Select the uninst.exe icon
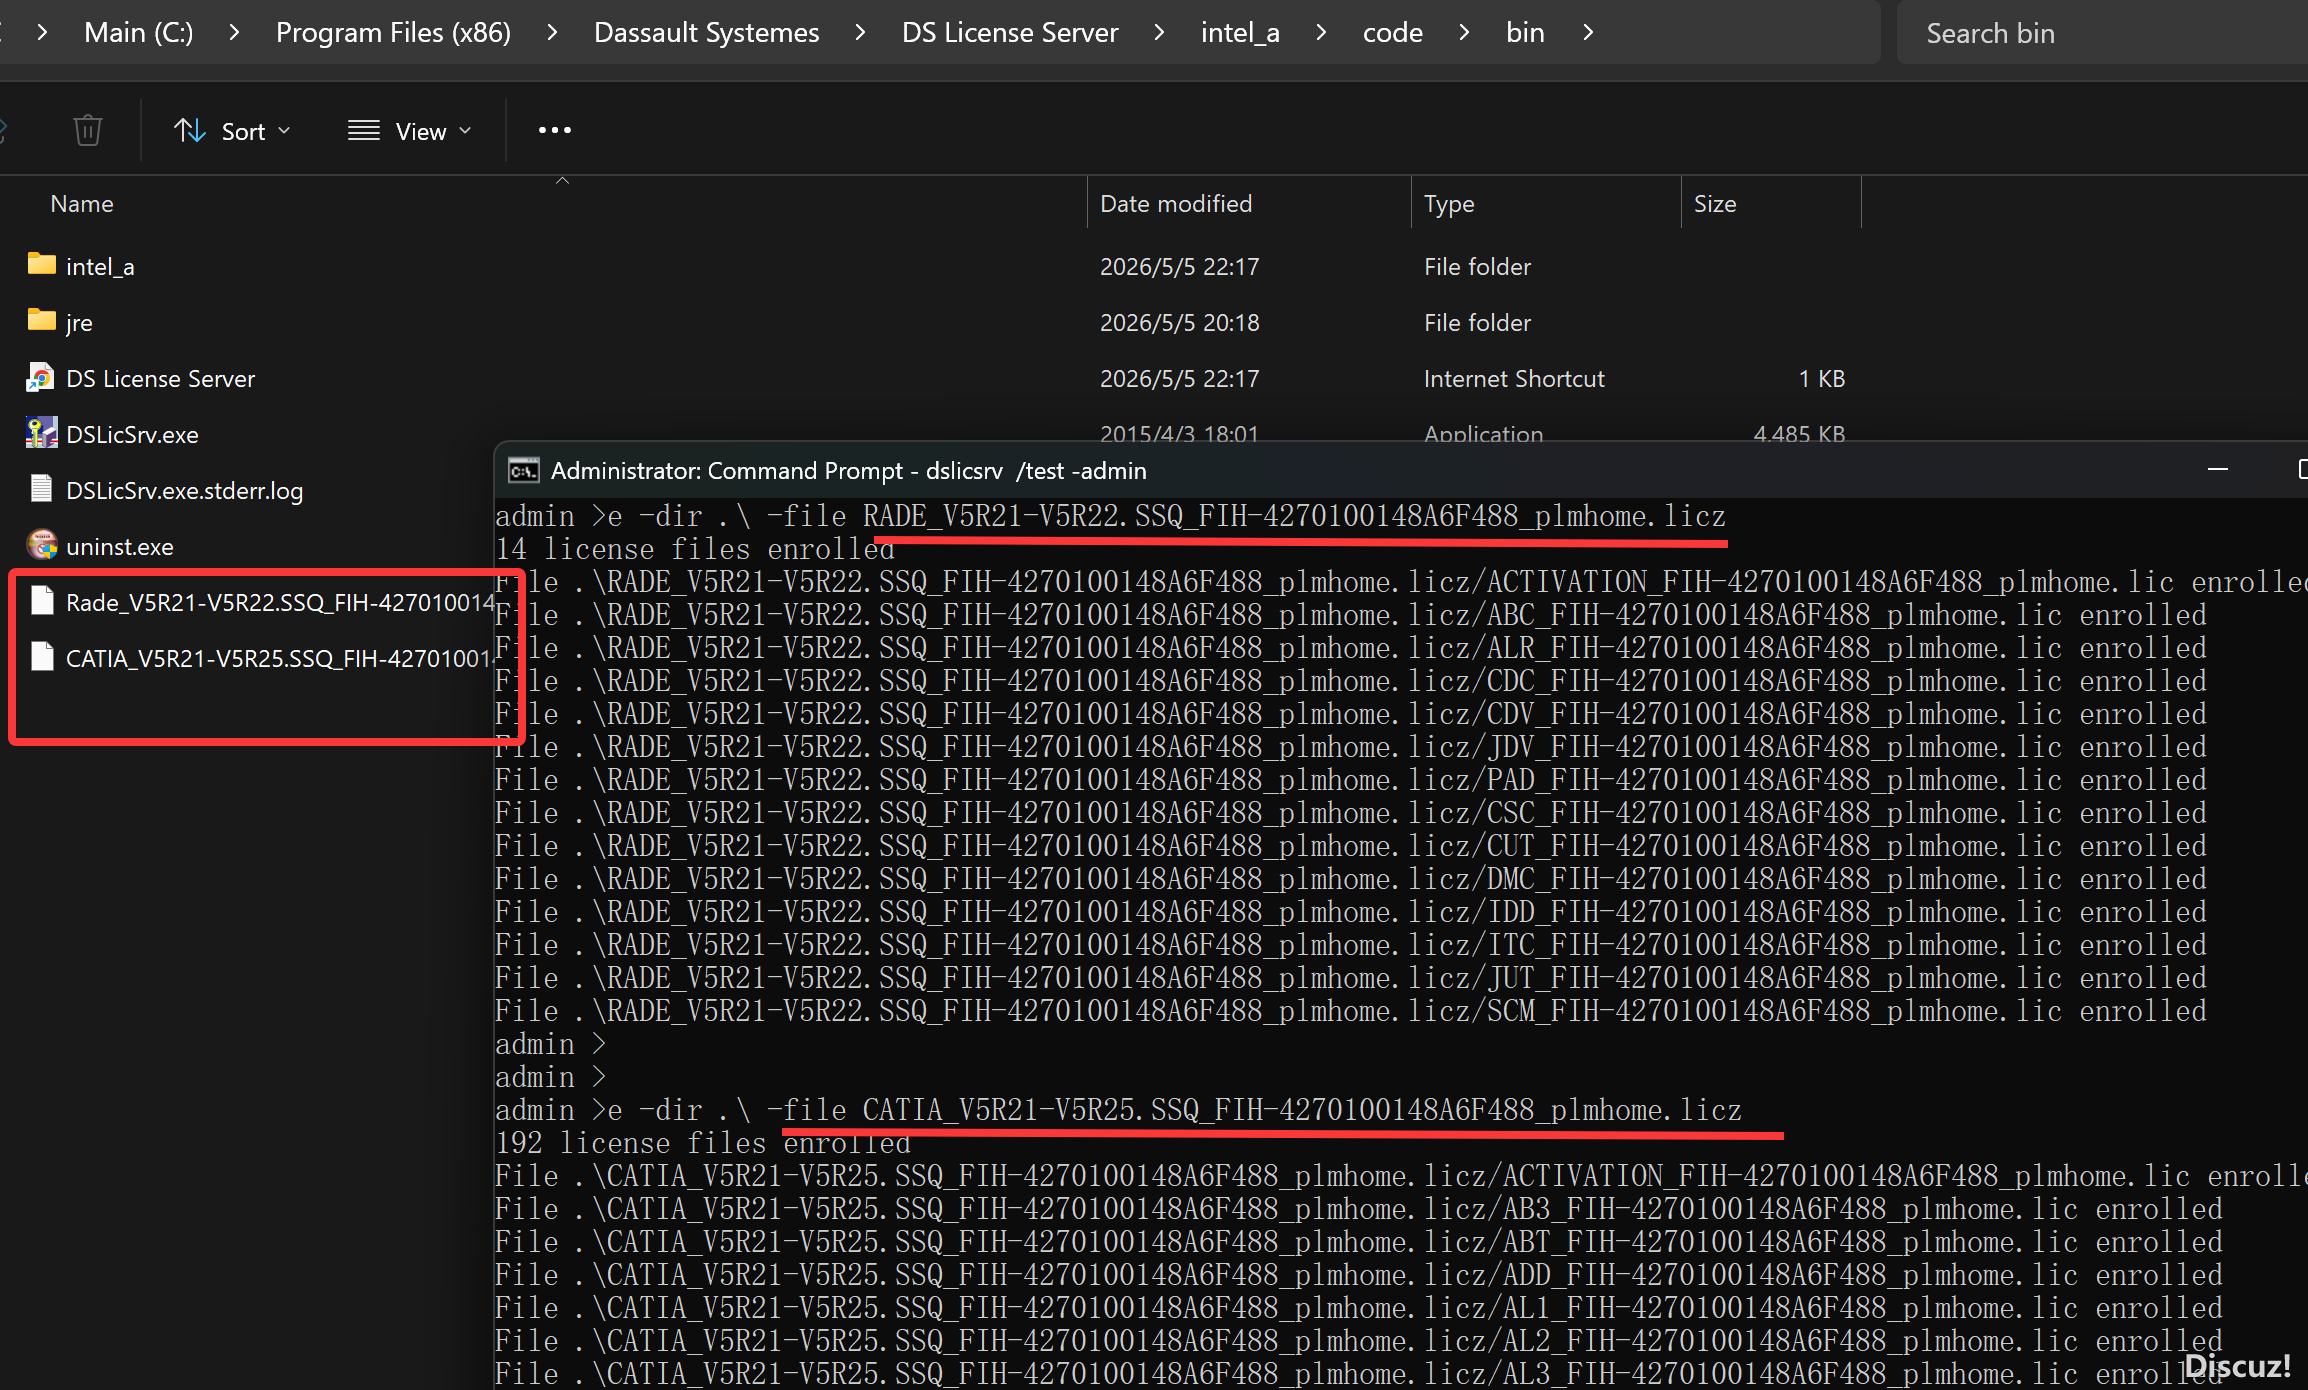The width and height of the screenshot is (2308, 1390). [x=42, y=545]
